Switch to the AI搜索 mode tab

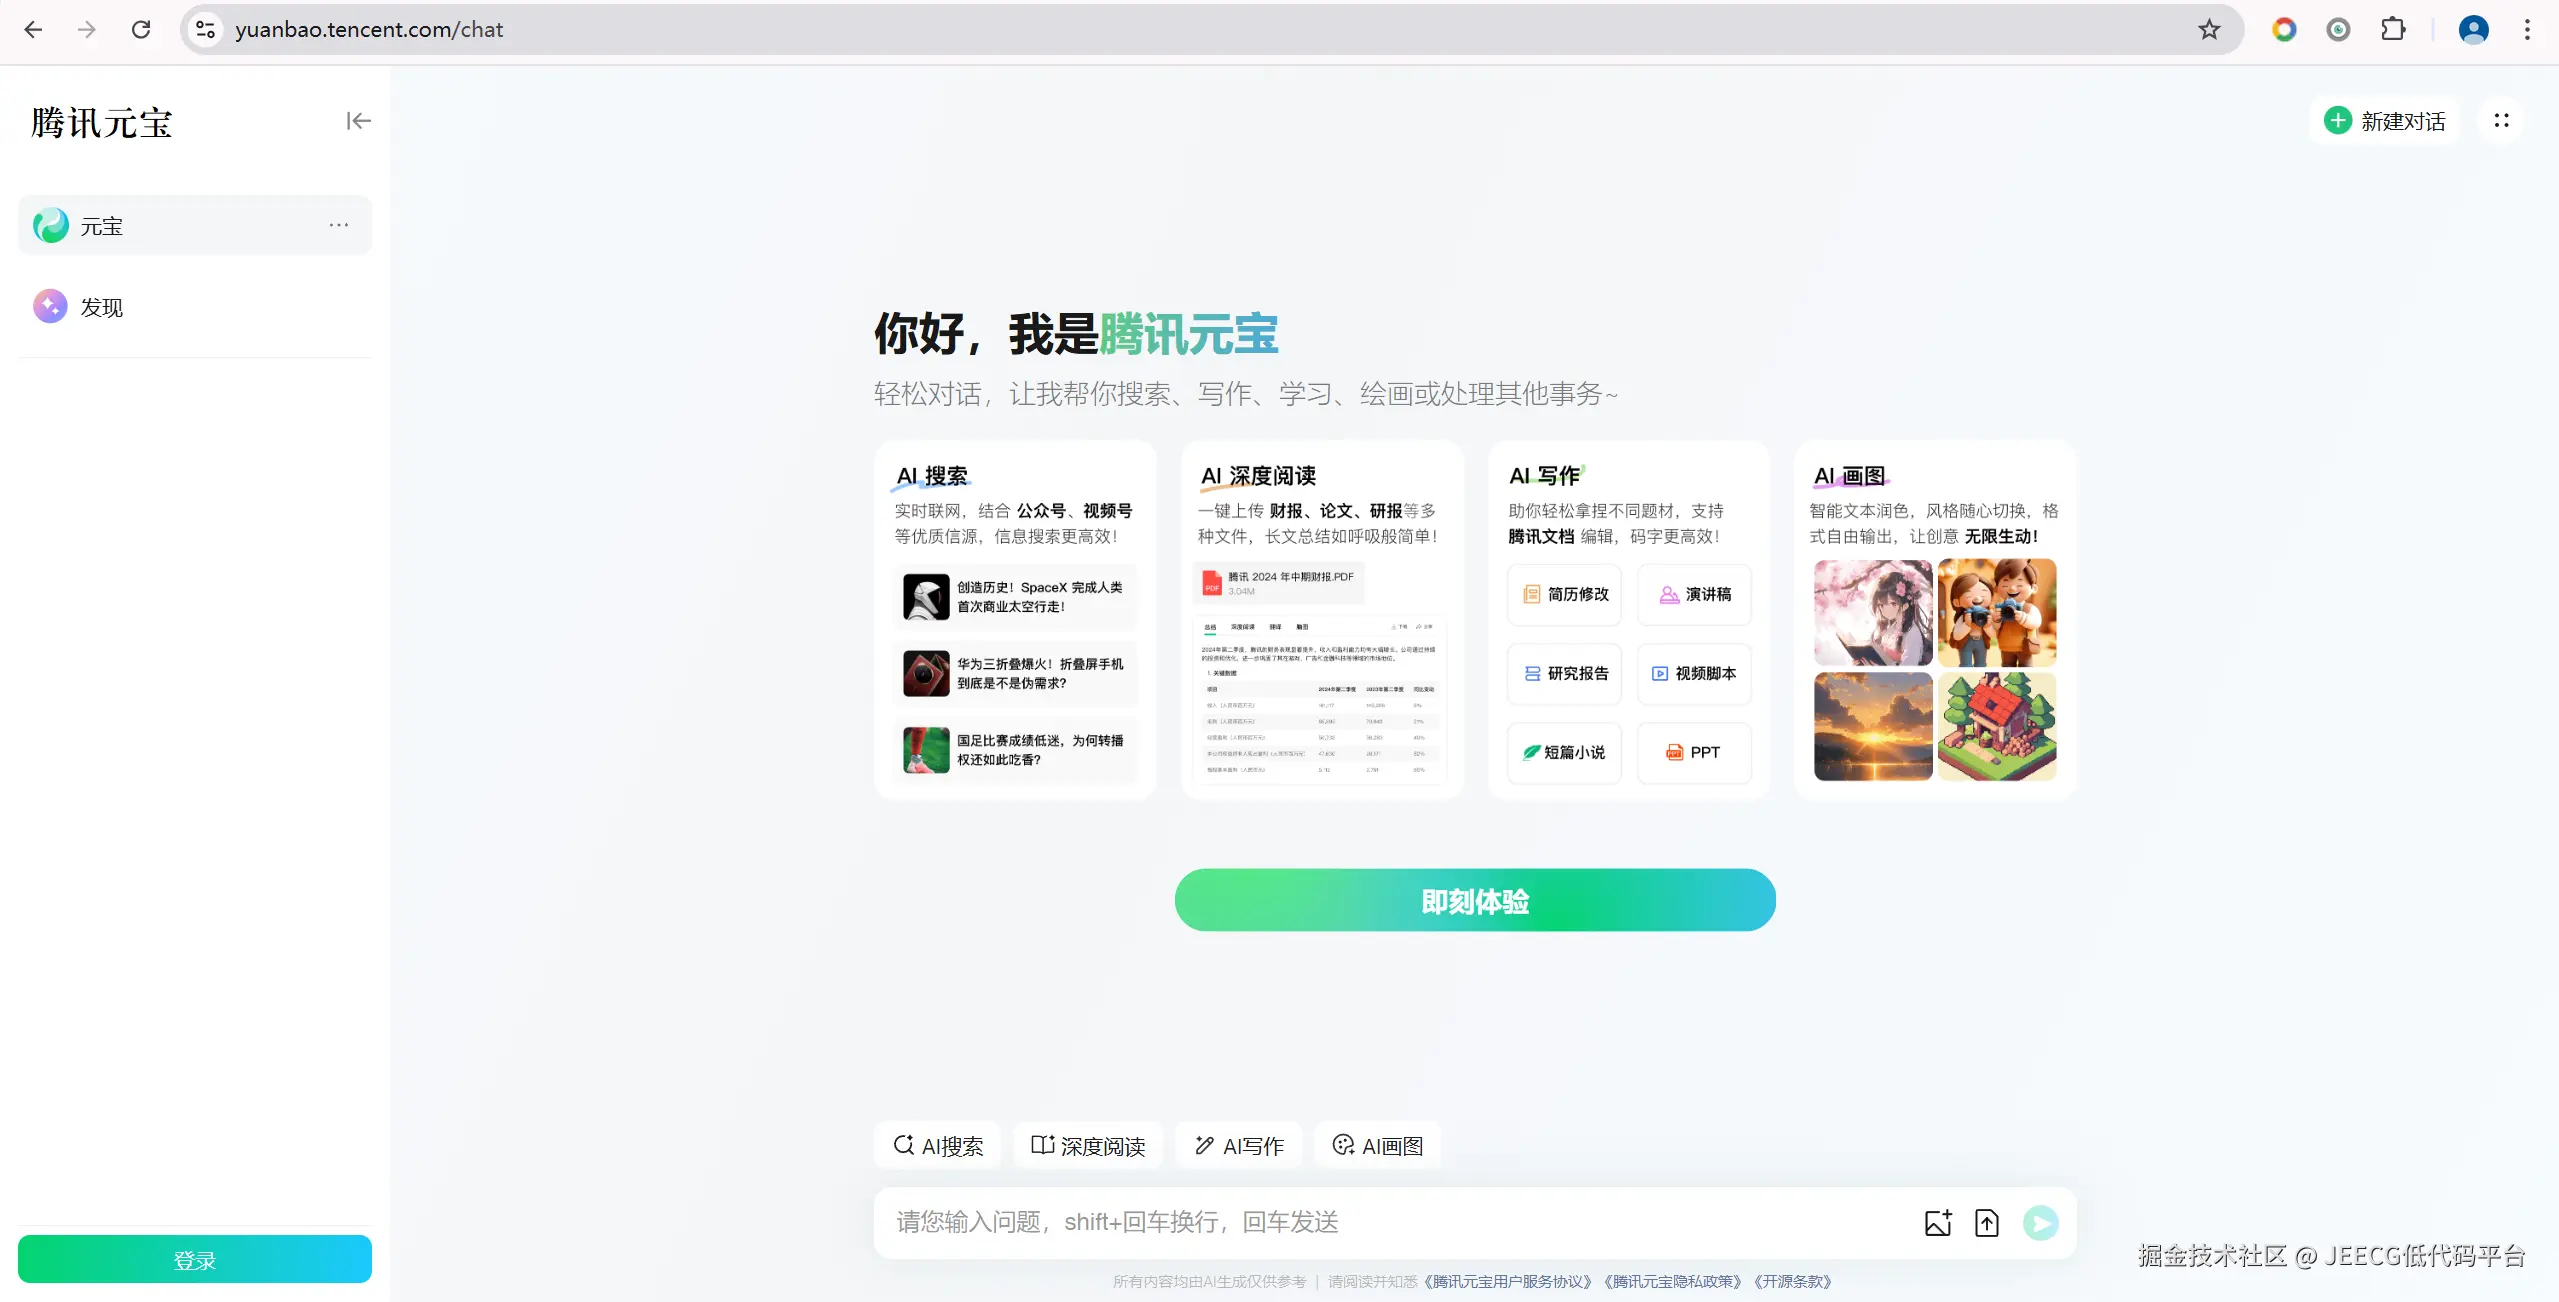point(938,1146)
